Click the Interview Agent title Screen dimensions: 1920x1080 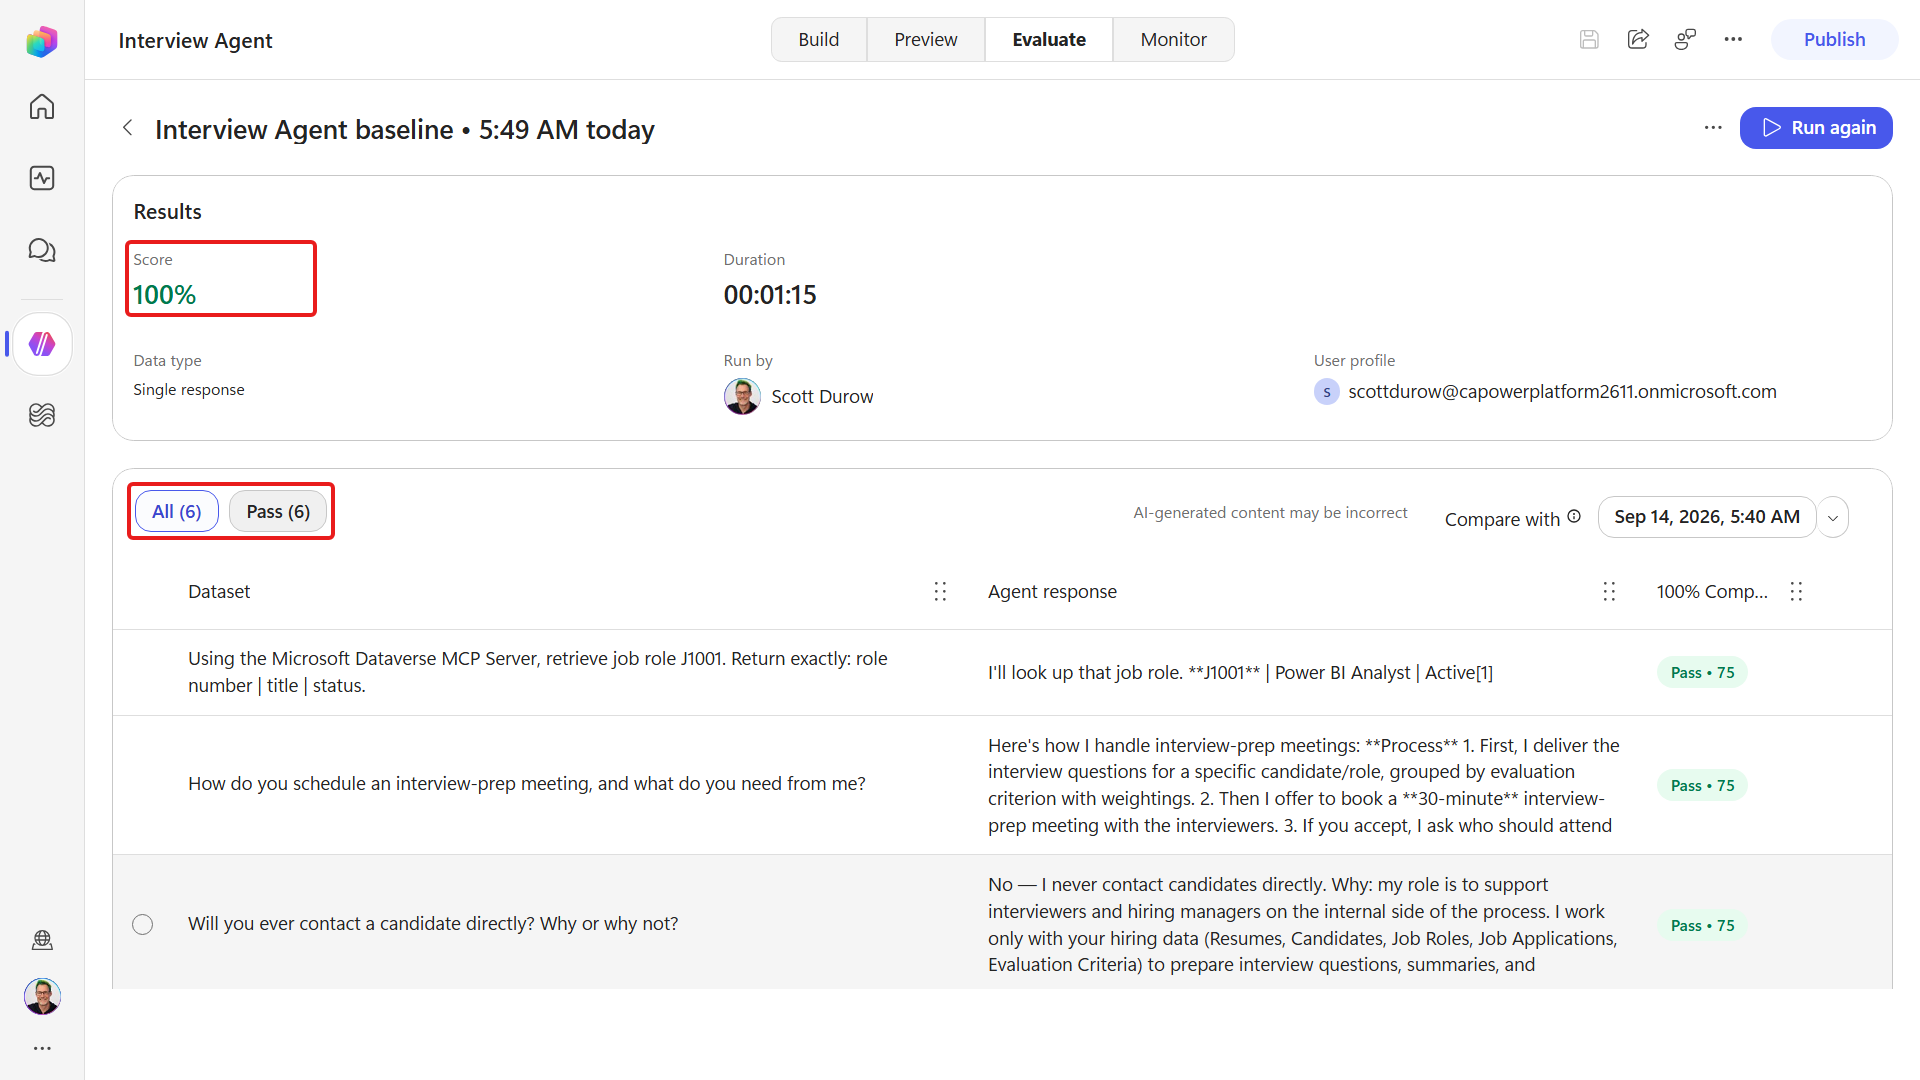click(x=195, y=41)
